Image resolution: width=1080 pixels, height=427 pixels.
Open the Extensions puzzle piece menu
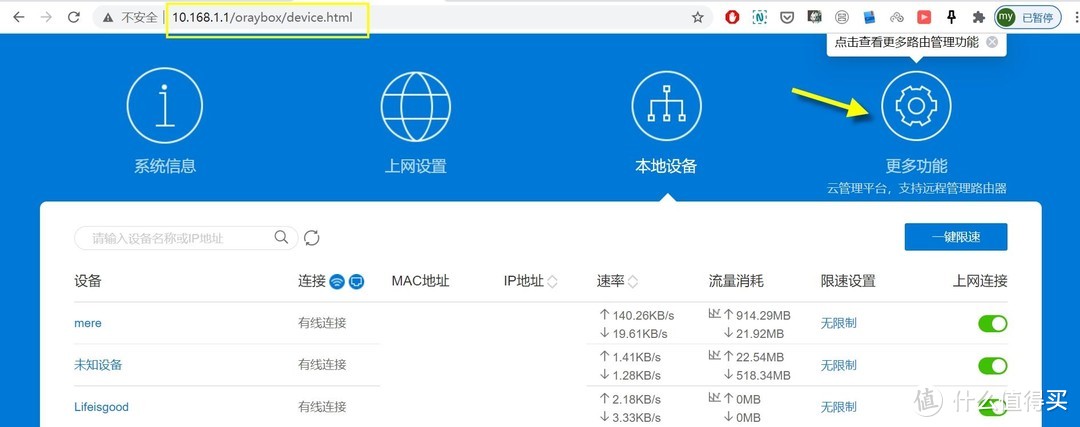click(978, 17)
